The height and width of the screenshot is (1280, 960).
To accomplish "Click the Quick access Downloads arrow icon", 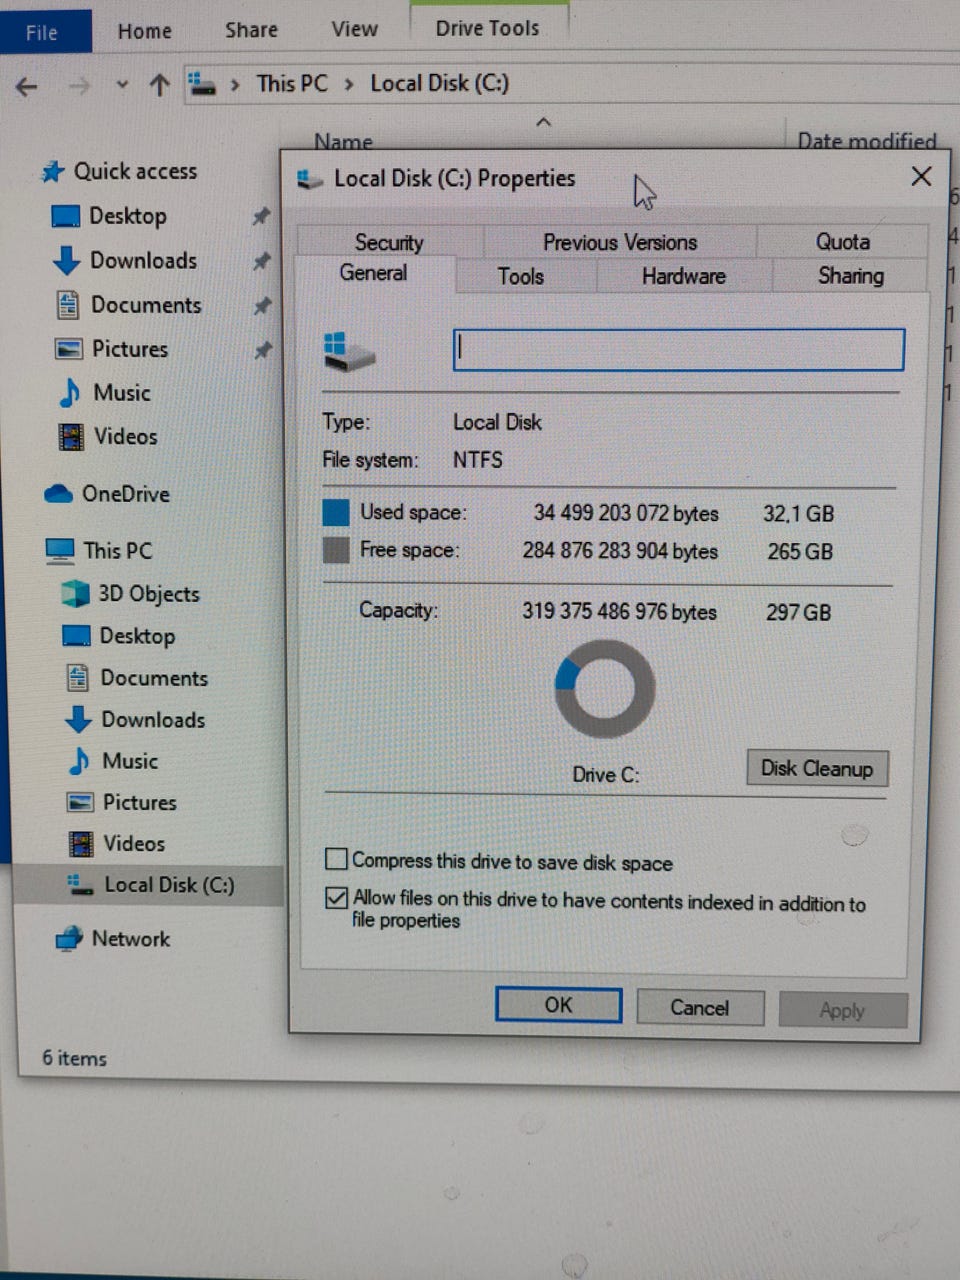I will (66, 261).
